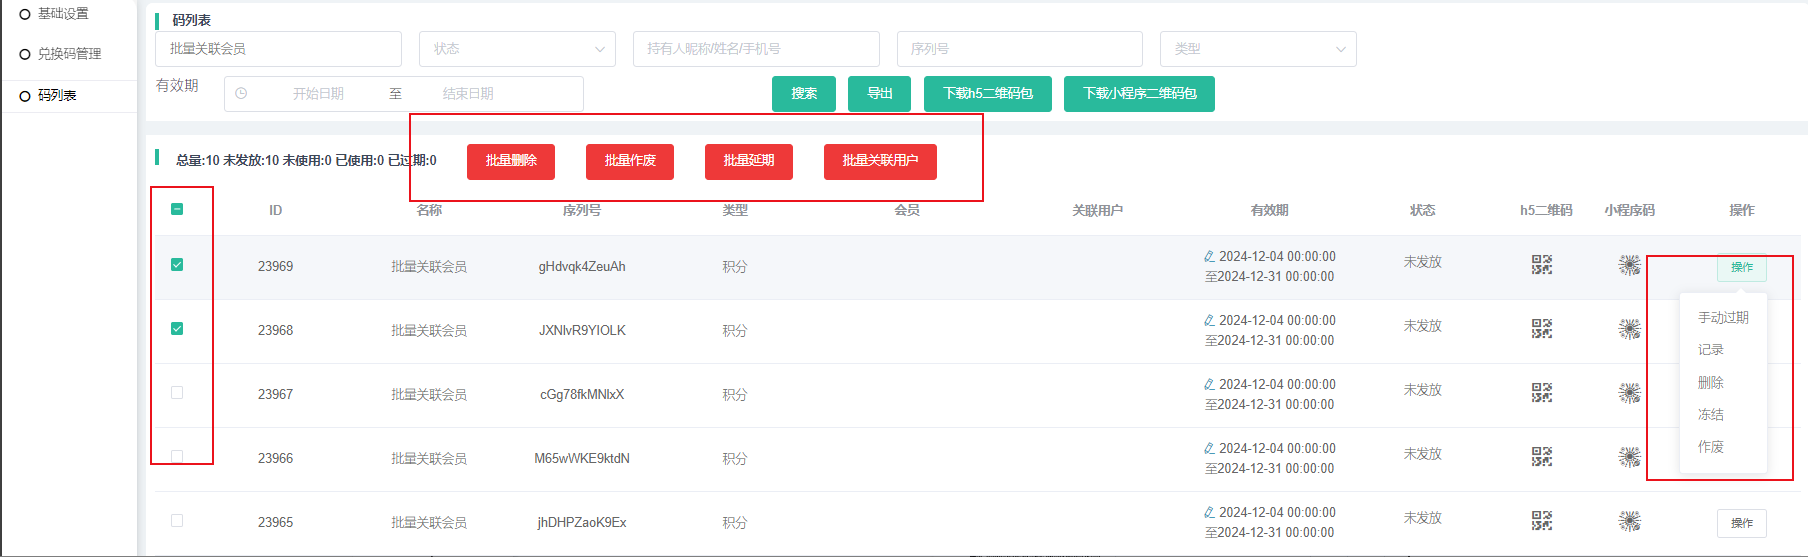
Task: Click the green 搜索 search button
Action: [804, 94]
